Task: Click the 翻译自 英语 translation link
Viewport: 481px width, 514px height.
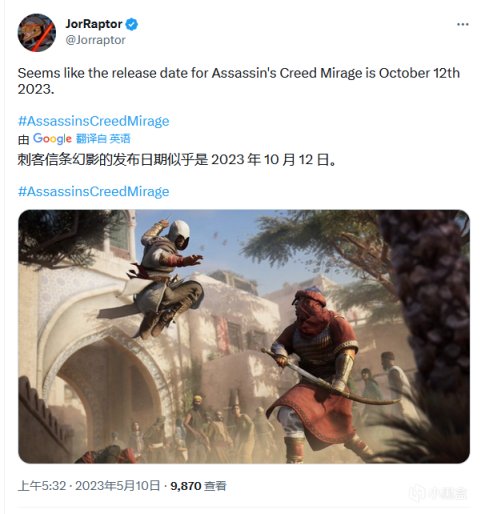Action: click(103, 139)
